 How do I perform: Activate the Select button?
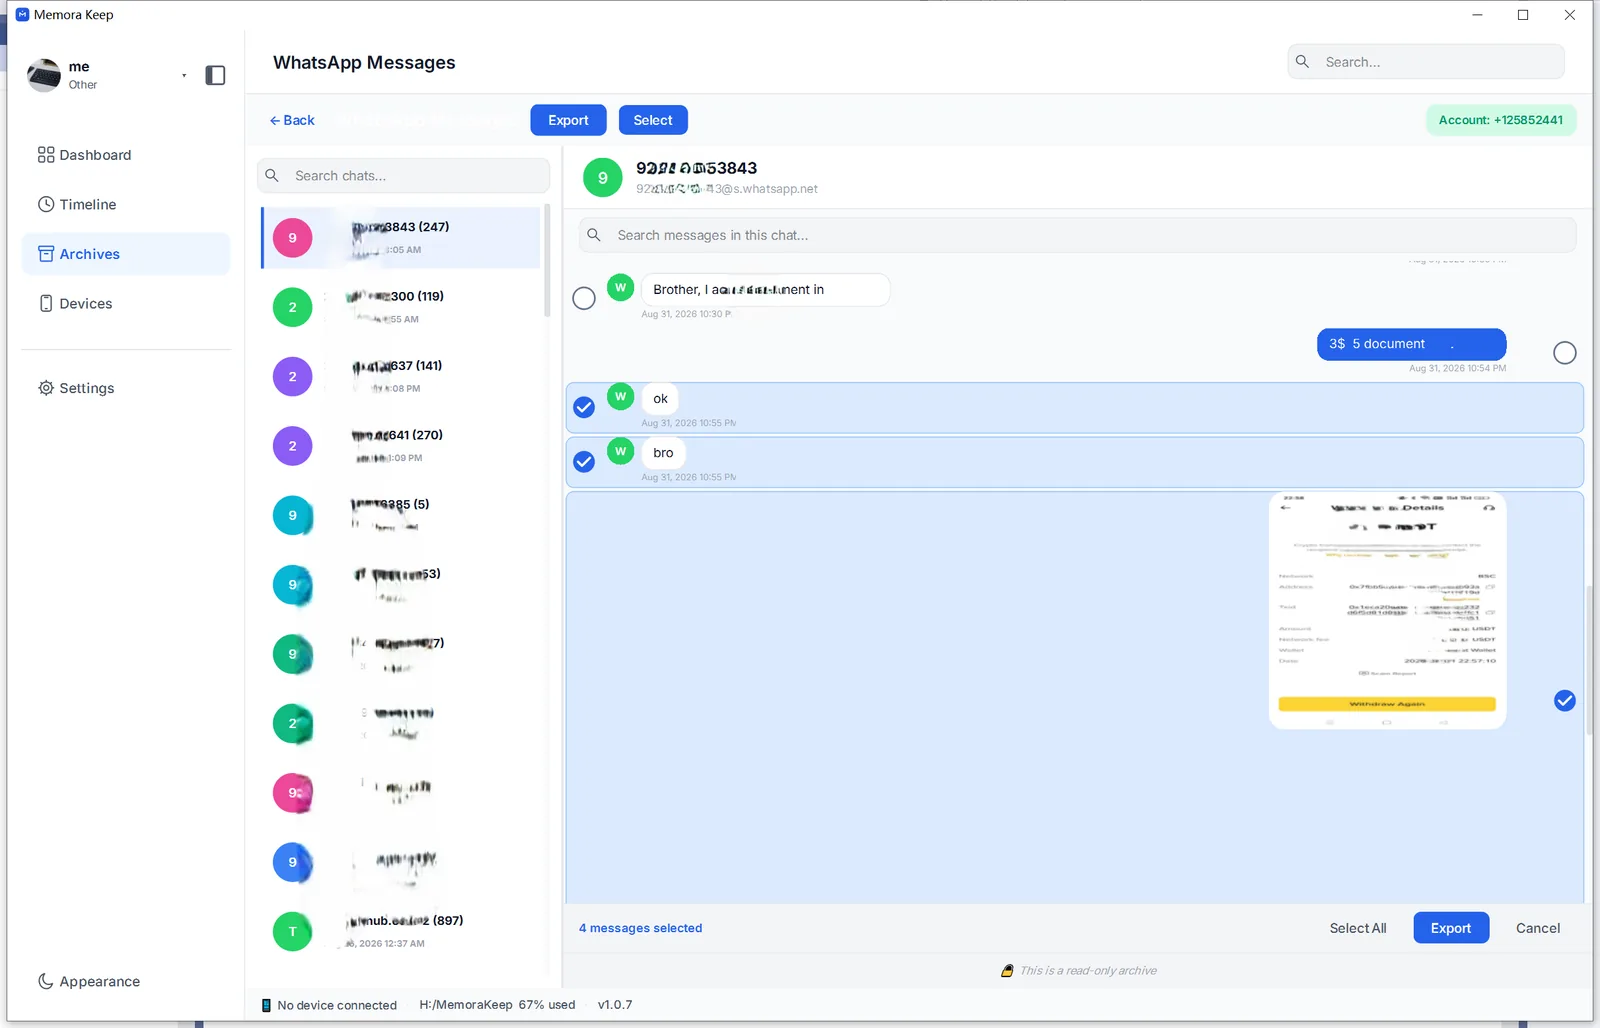coord(653,120)
